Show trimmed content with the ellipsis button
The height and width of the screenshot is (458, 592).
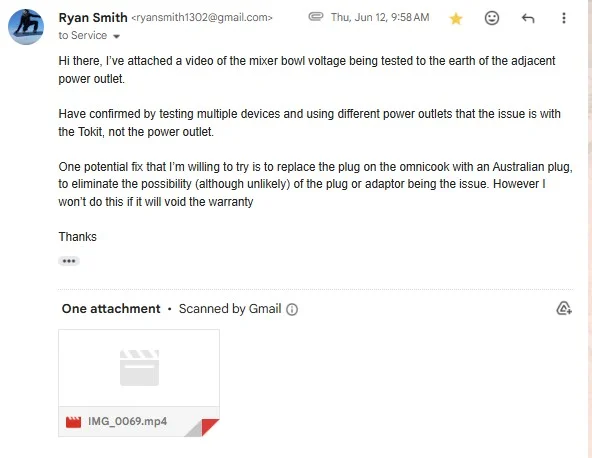click(x=69, y=261)
